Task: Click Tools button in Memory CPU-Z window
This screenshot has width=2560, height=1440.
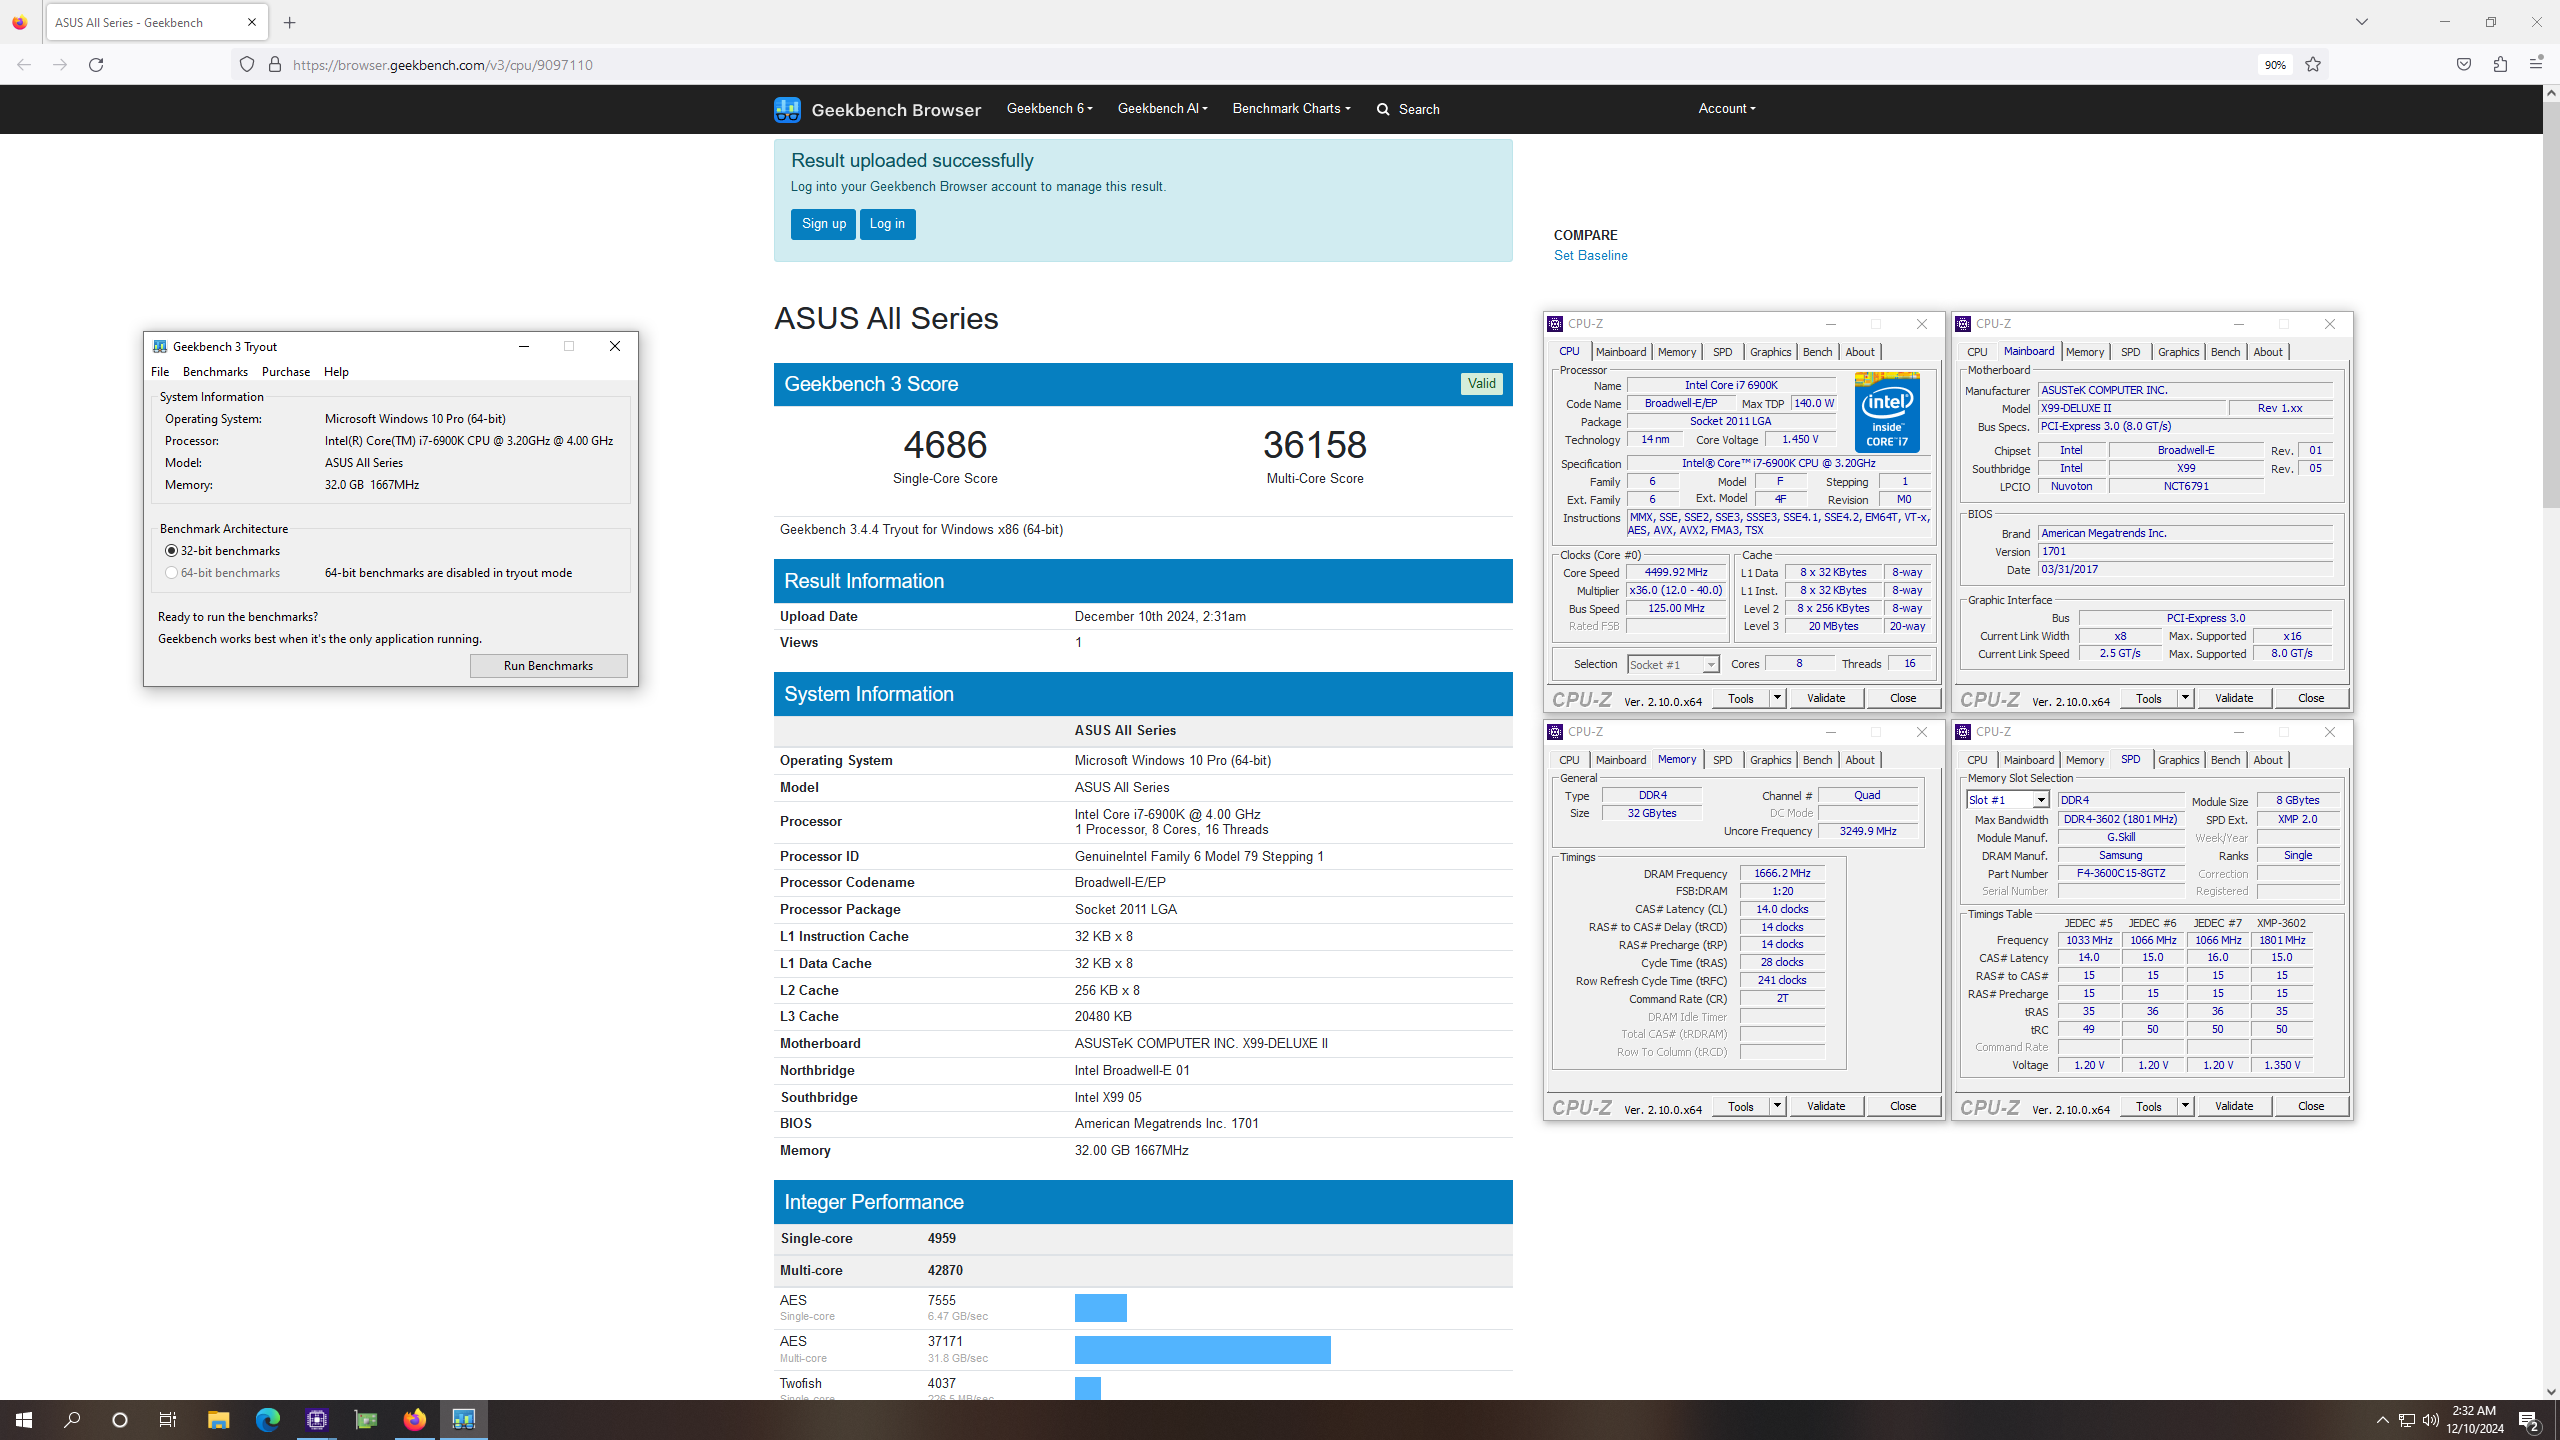Action: tap(1741, 1106)
